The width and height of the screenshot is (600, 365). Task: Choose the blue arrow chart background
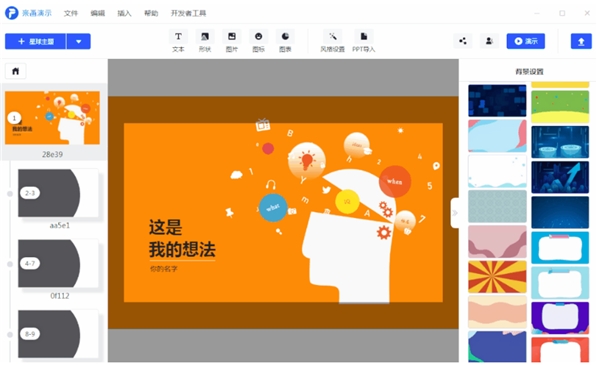[x=560, y=177]
